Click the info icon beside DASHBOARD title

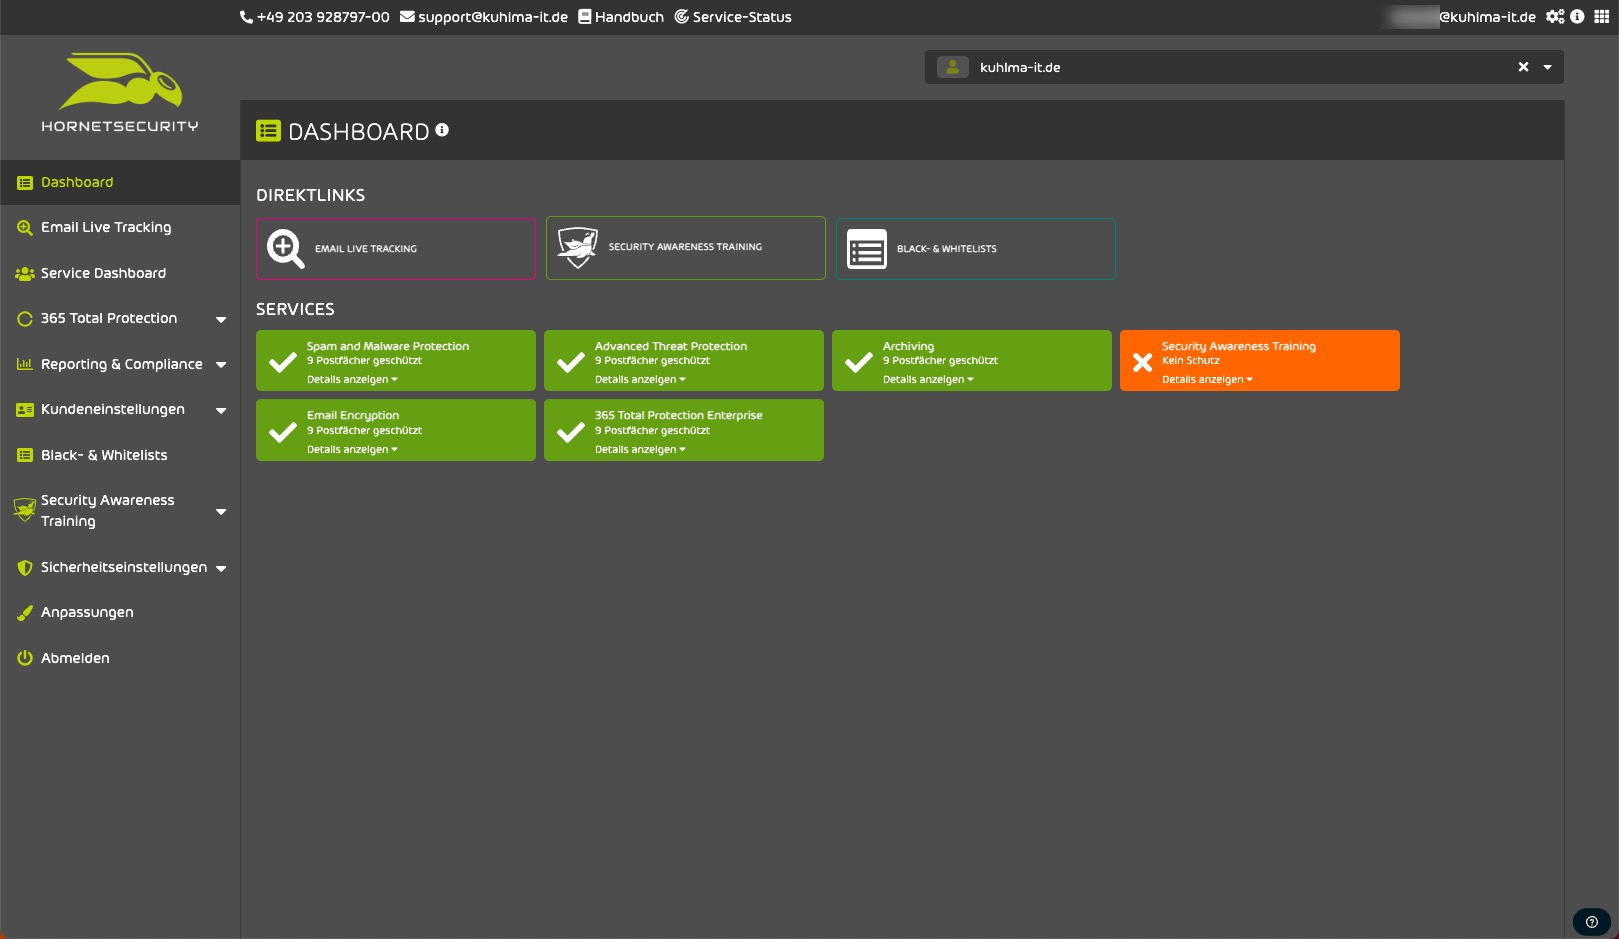442,130
